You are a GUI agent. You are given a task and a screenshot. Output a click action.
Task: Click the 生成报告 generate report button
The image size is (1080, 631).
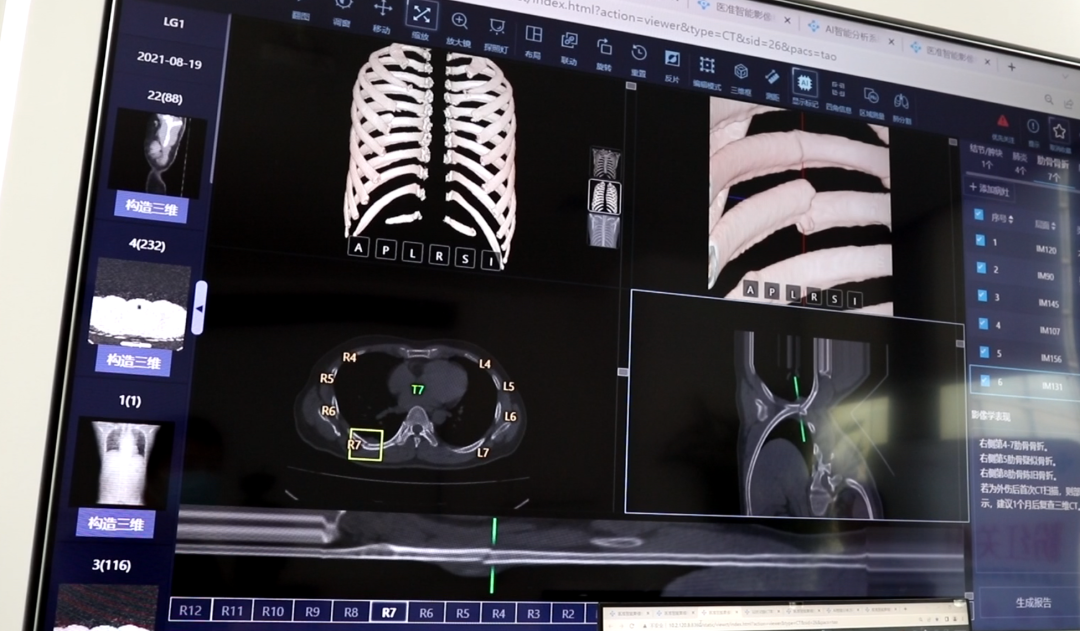pos(1032,603)
